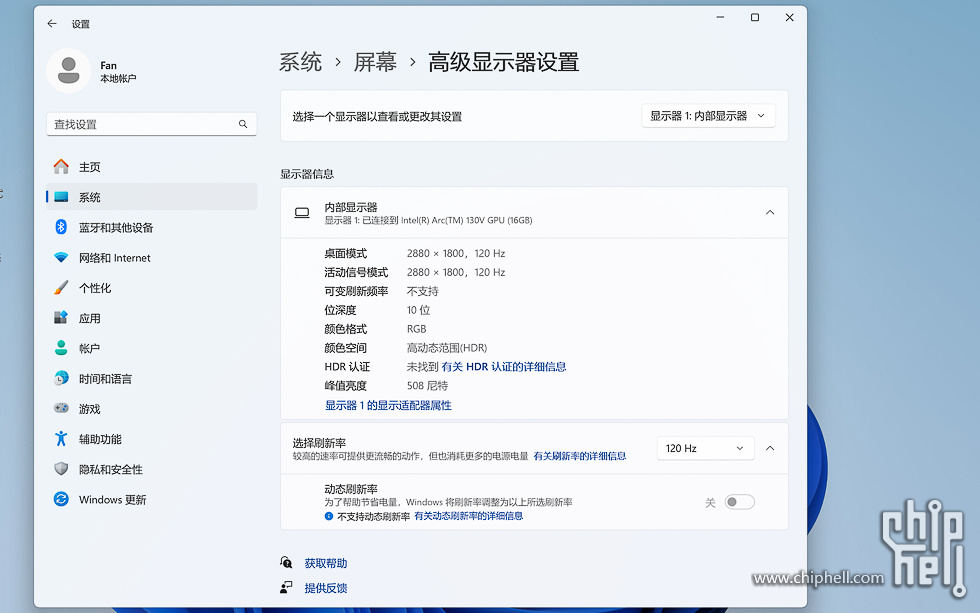Open 时间和语言 settings page

coord(152,378)
